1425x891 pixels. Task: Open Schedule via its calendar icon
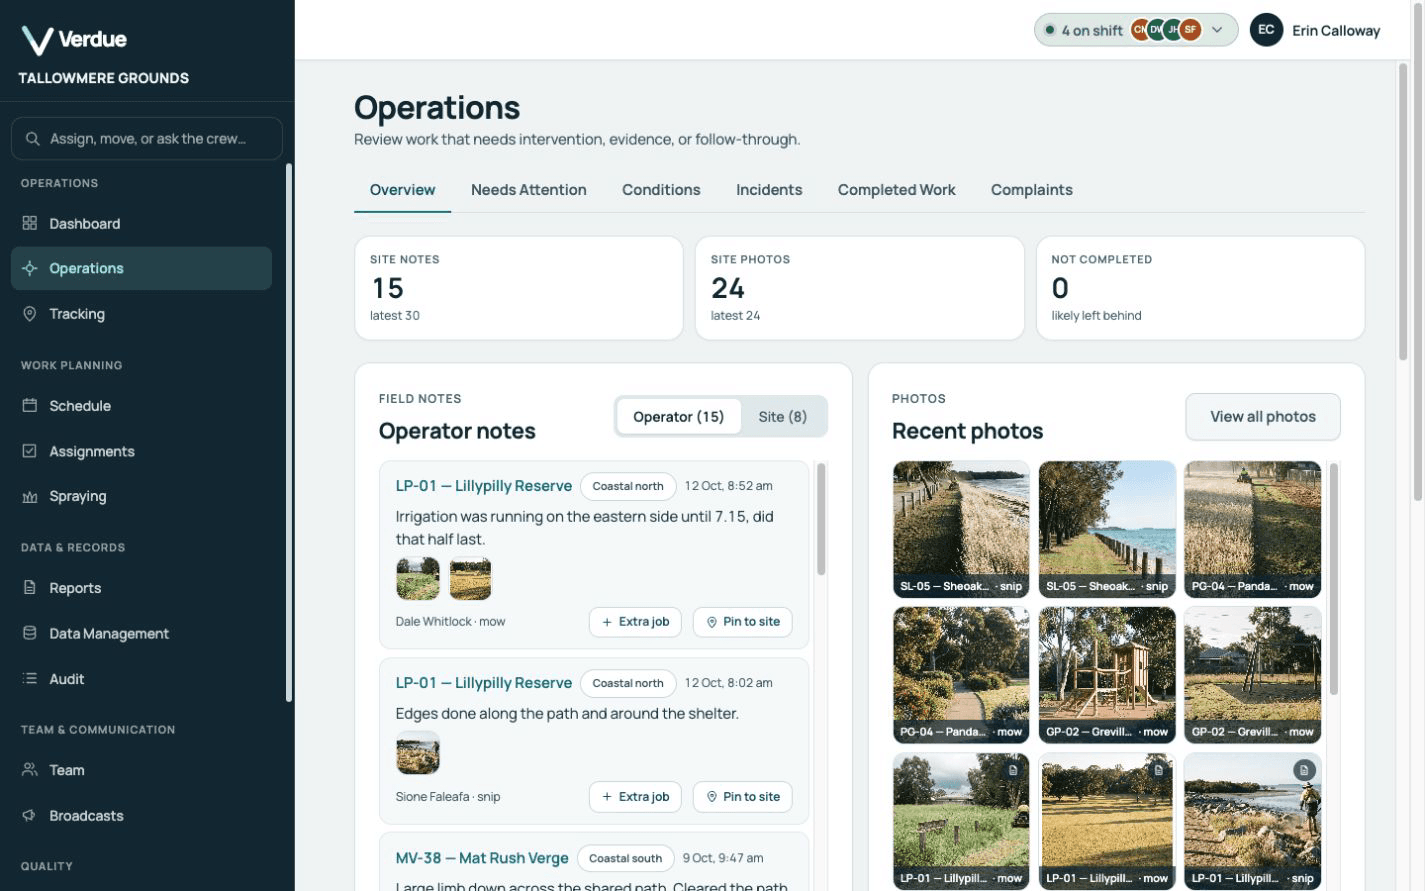(30, 405)
